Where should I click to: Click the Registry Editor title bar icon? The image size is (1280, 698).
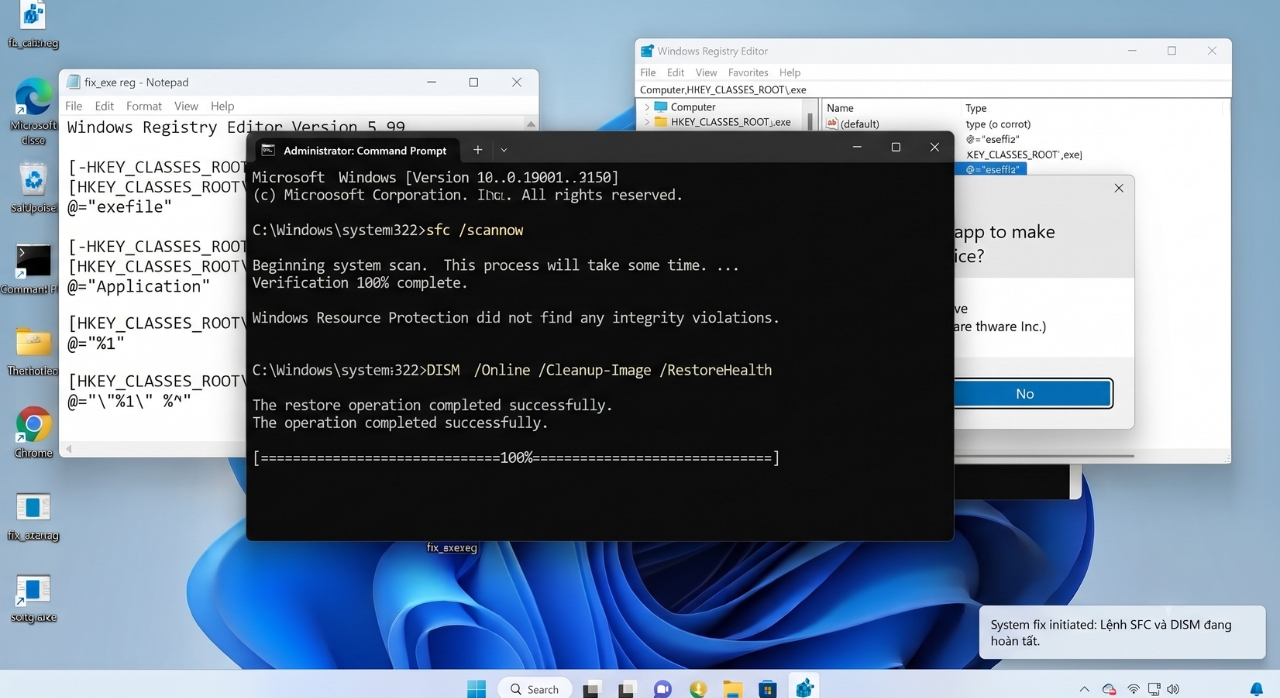coord(647,51)
